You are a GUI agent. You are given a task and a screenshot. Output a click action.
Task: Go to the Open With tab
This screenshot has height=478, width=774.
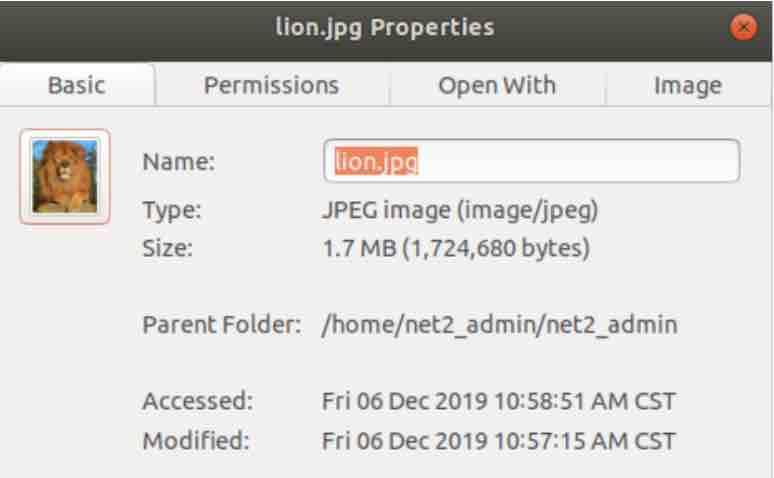click(497, 85)
